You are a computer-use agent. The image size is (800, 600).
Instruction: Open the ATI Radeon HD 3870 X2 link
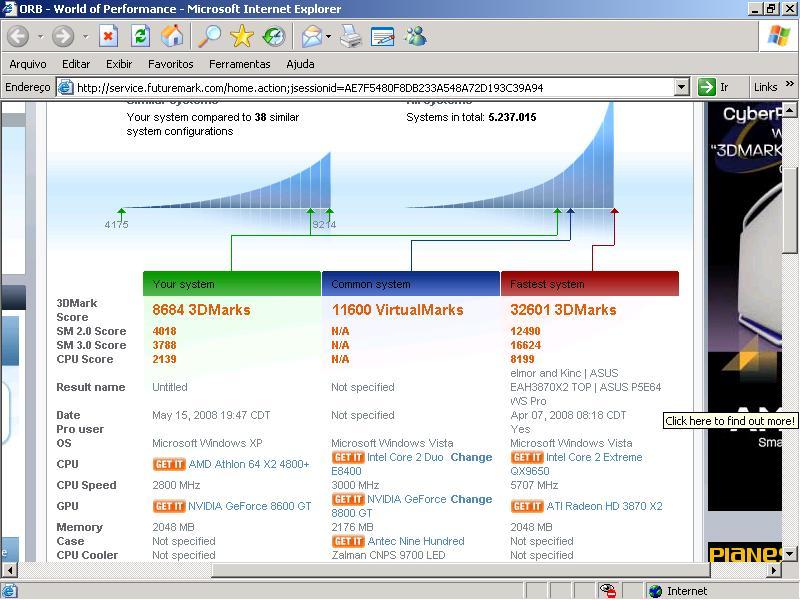point(605,506)
